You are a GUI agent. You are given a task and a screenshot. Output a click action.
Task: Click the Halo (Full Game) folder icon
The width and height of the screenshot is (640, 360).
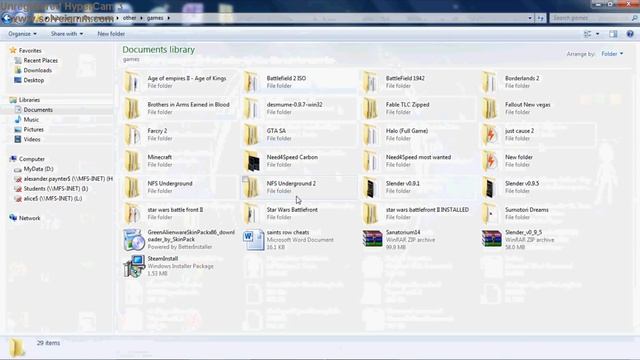point(370,135)
